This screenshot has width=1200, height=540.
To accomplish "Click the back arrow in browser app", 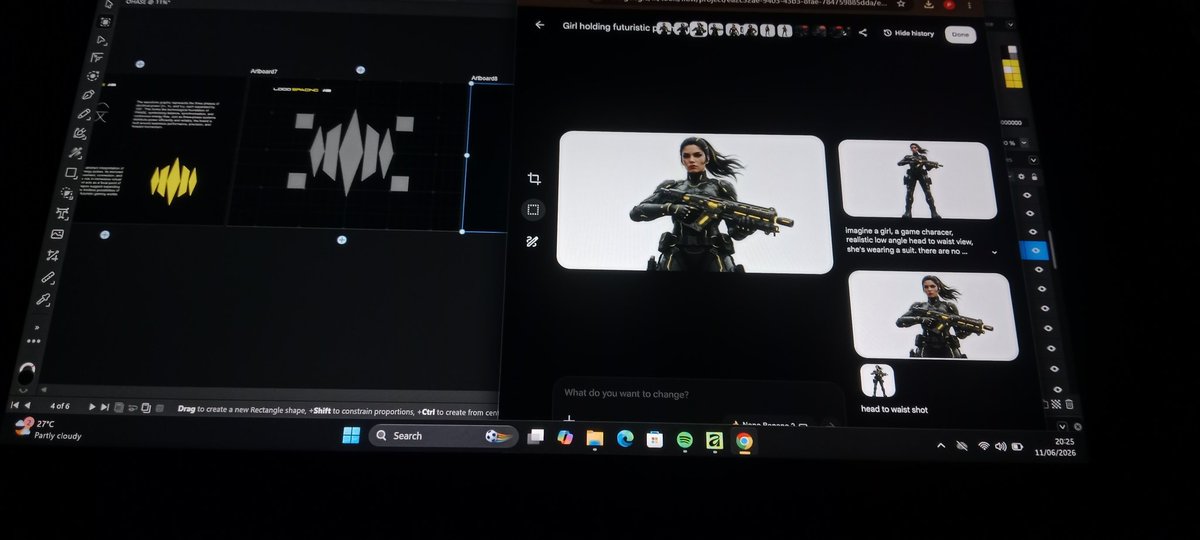I will pyautogui.click(x=540, y=25).
